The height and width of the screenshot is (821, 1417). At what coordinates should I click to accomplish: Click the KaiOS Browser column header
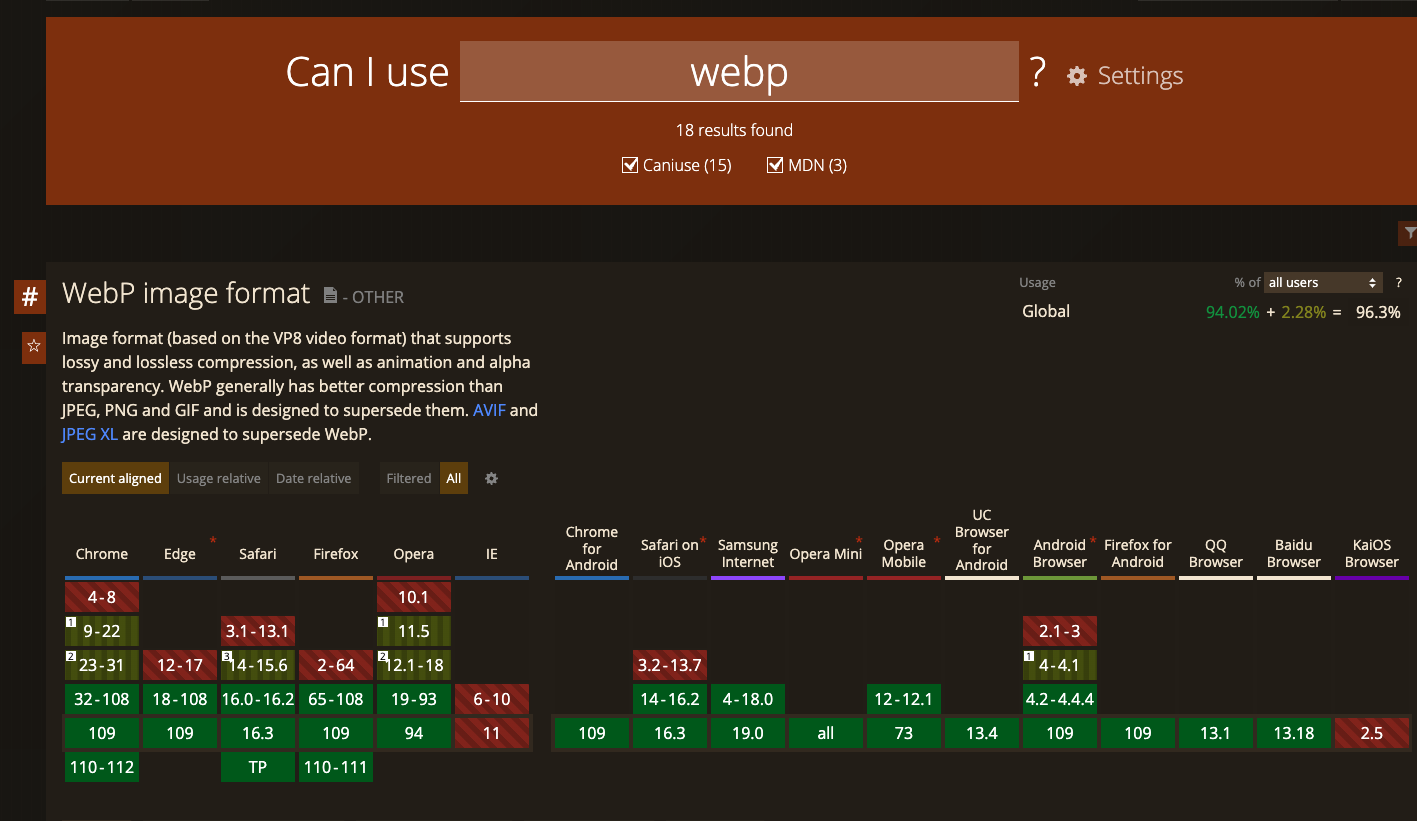[x=1372, y=553]
